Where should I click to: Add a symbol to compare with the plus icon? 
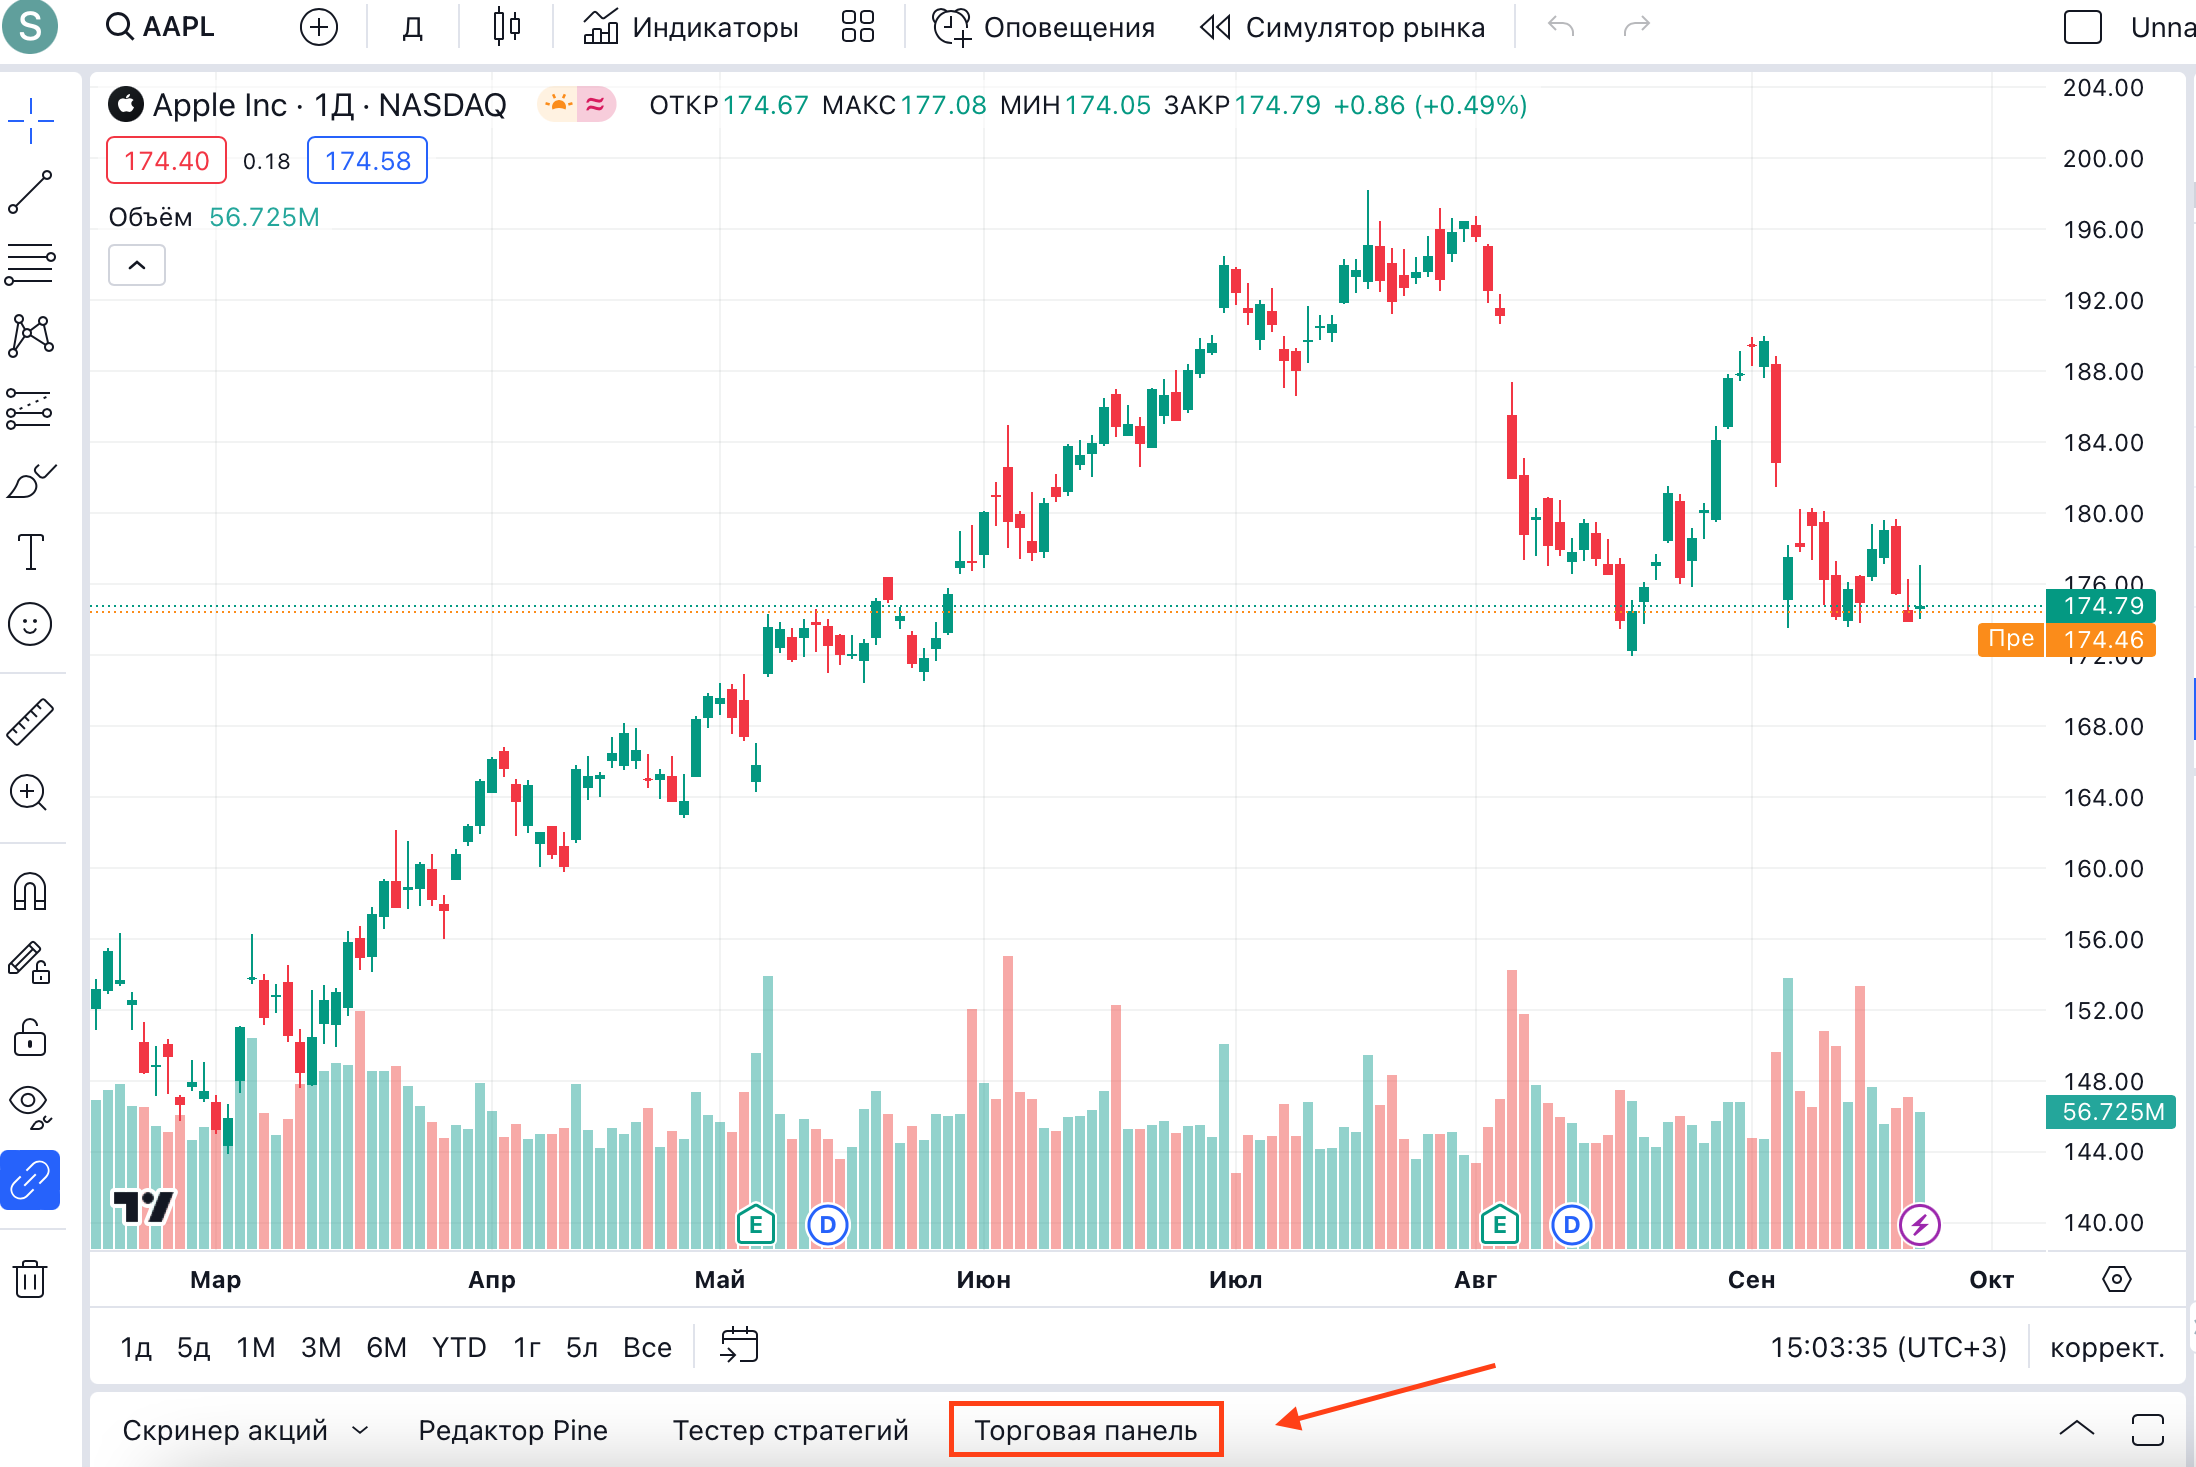pyautogui.click(x=318, y=27)
